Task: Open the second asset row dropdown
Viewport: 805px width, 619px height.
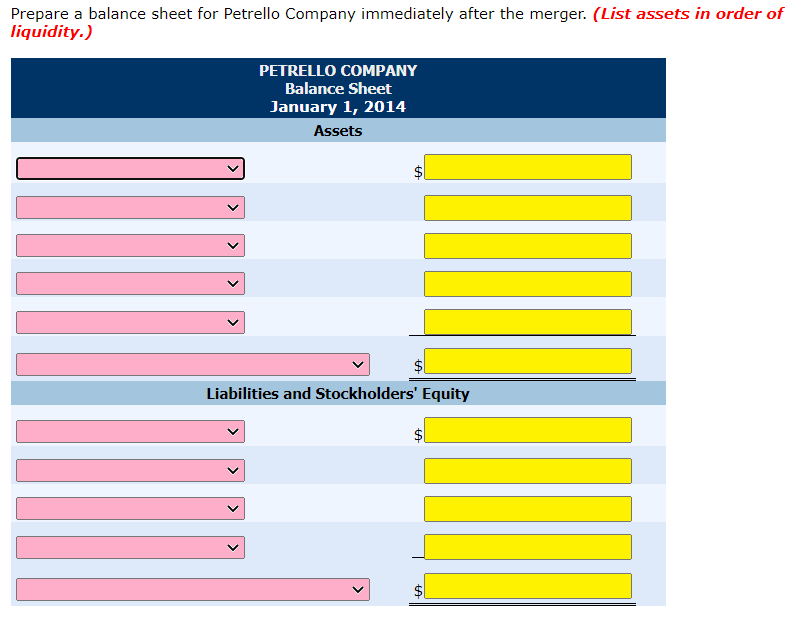Action: click(130, 207)
